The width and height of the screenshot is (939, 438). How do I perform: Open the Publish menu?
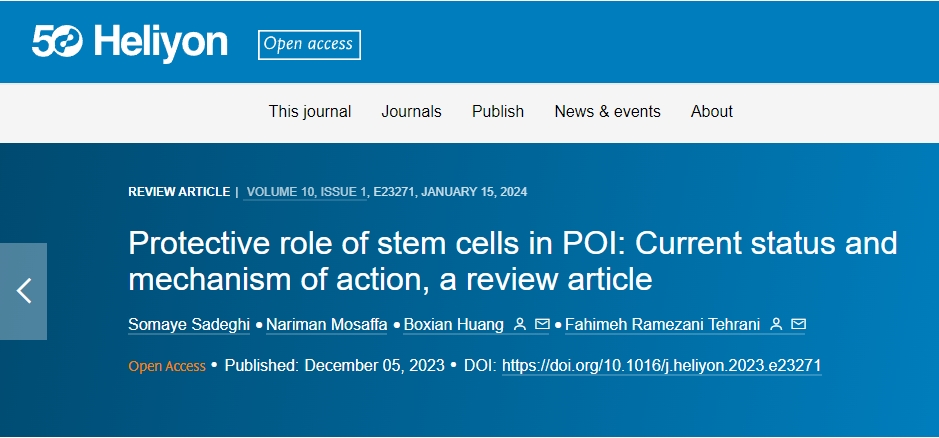(498, 112)
